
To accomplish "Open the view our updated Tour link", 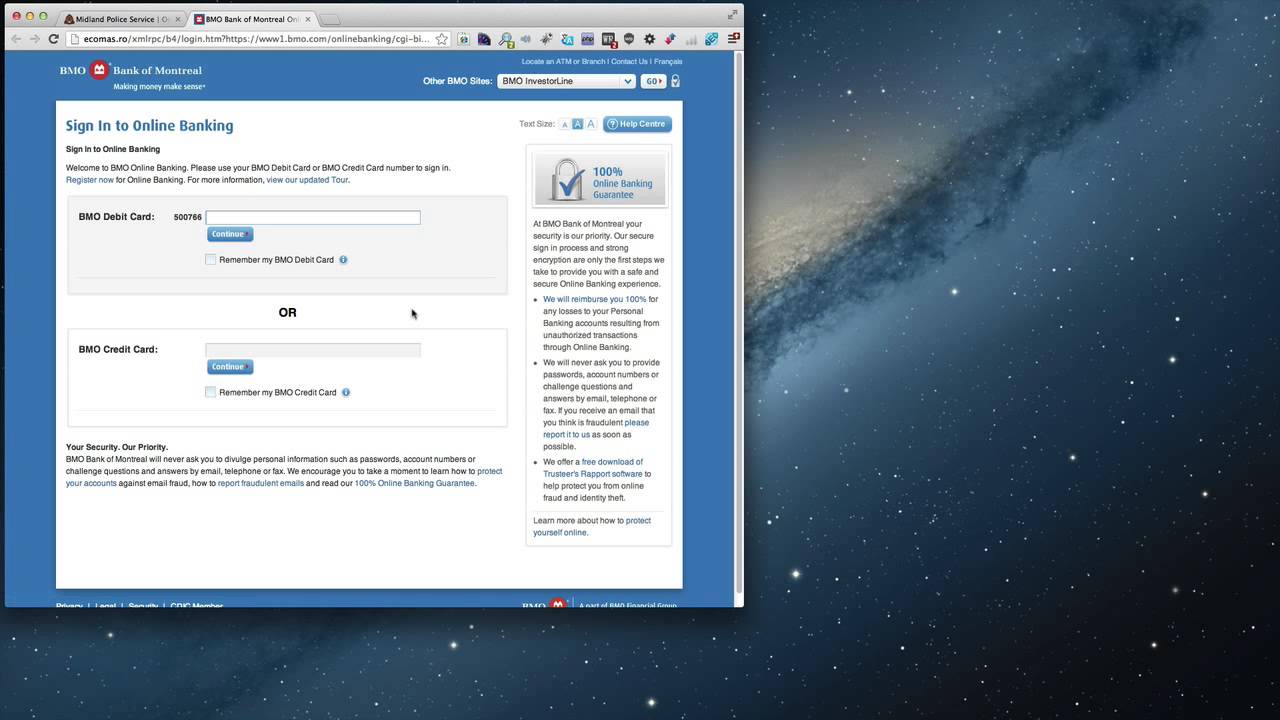I will point(307,180).
